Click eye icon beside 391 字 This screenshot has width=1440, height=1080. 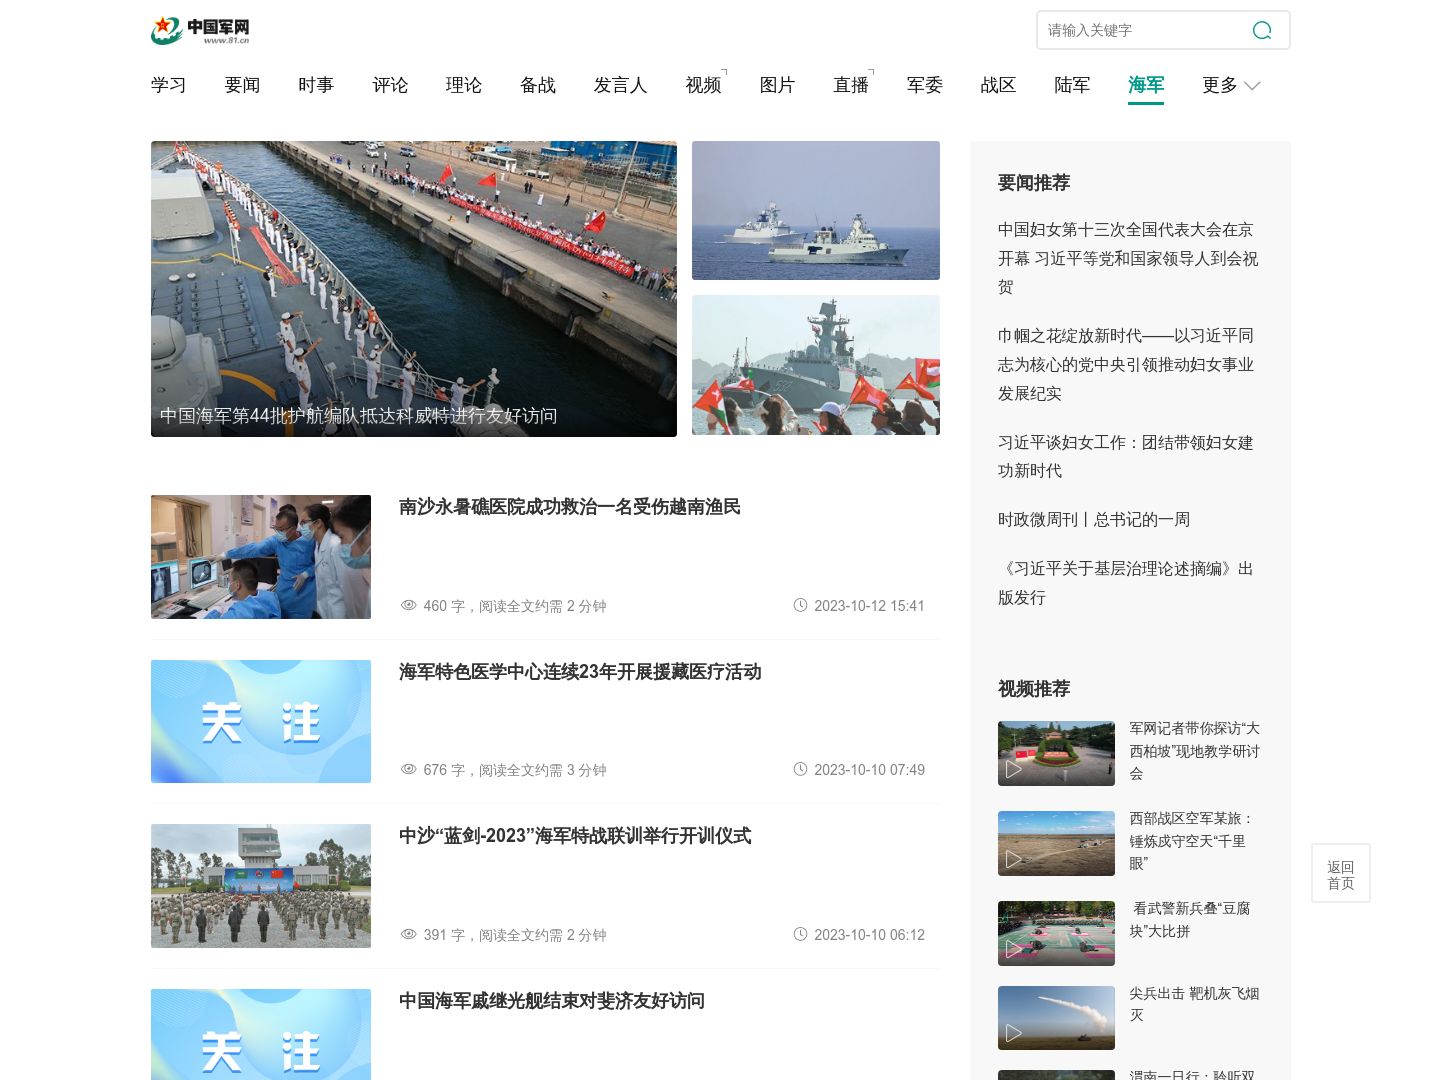(408, 934)
